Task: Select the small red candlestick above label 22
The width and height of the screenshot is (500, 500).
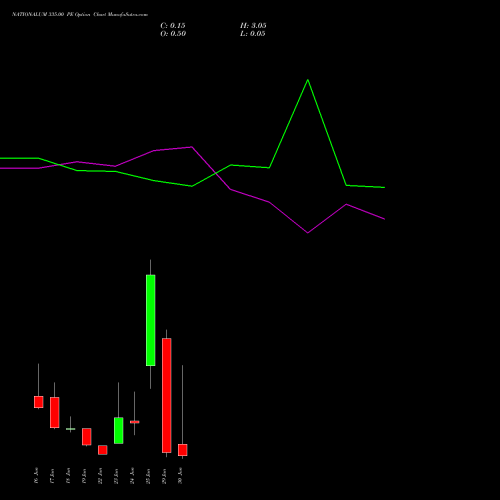Action: click(x=103, y=450)
